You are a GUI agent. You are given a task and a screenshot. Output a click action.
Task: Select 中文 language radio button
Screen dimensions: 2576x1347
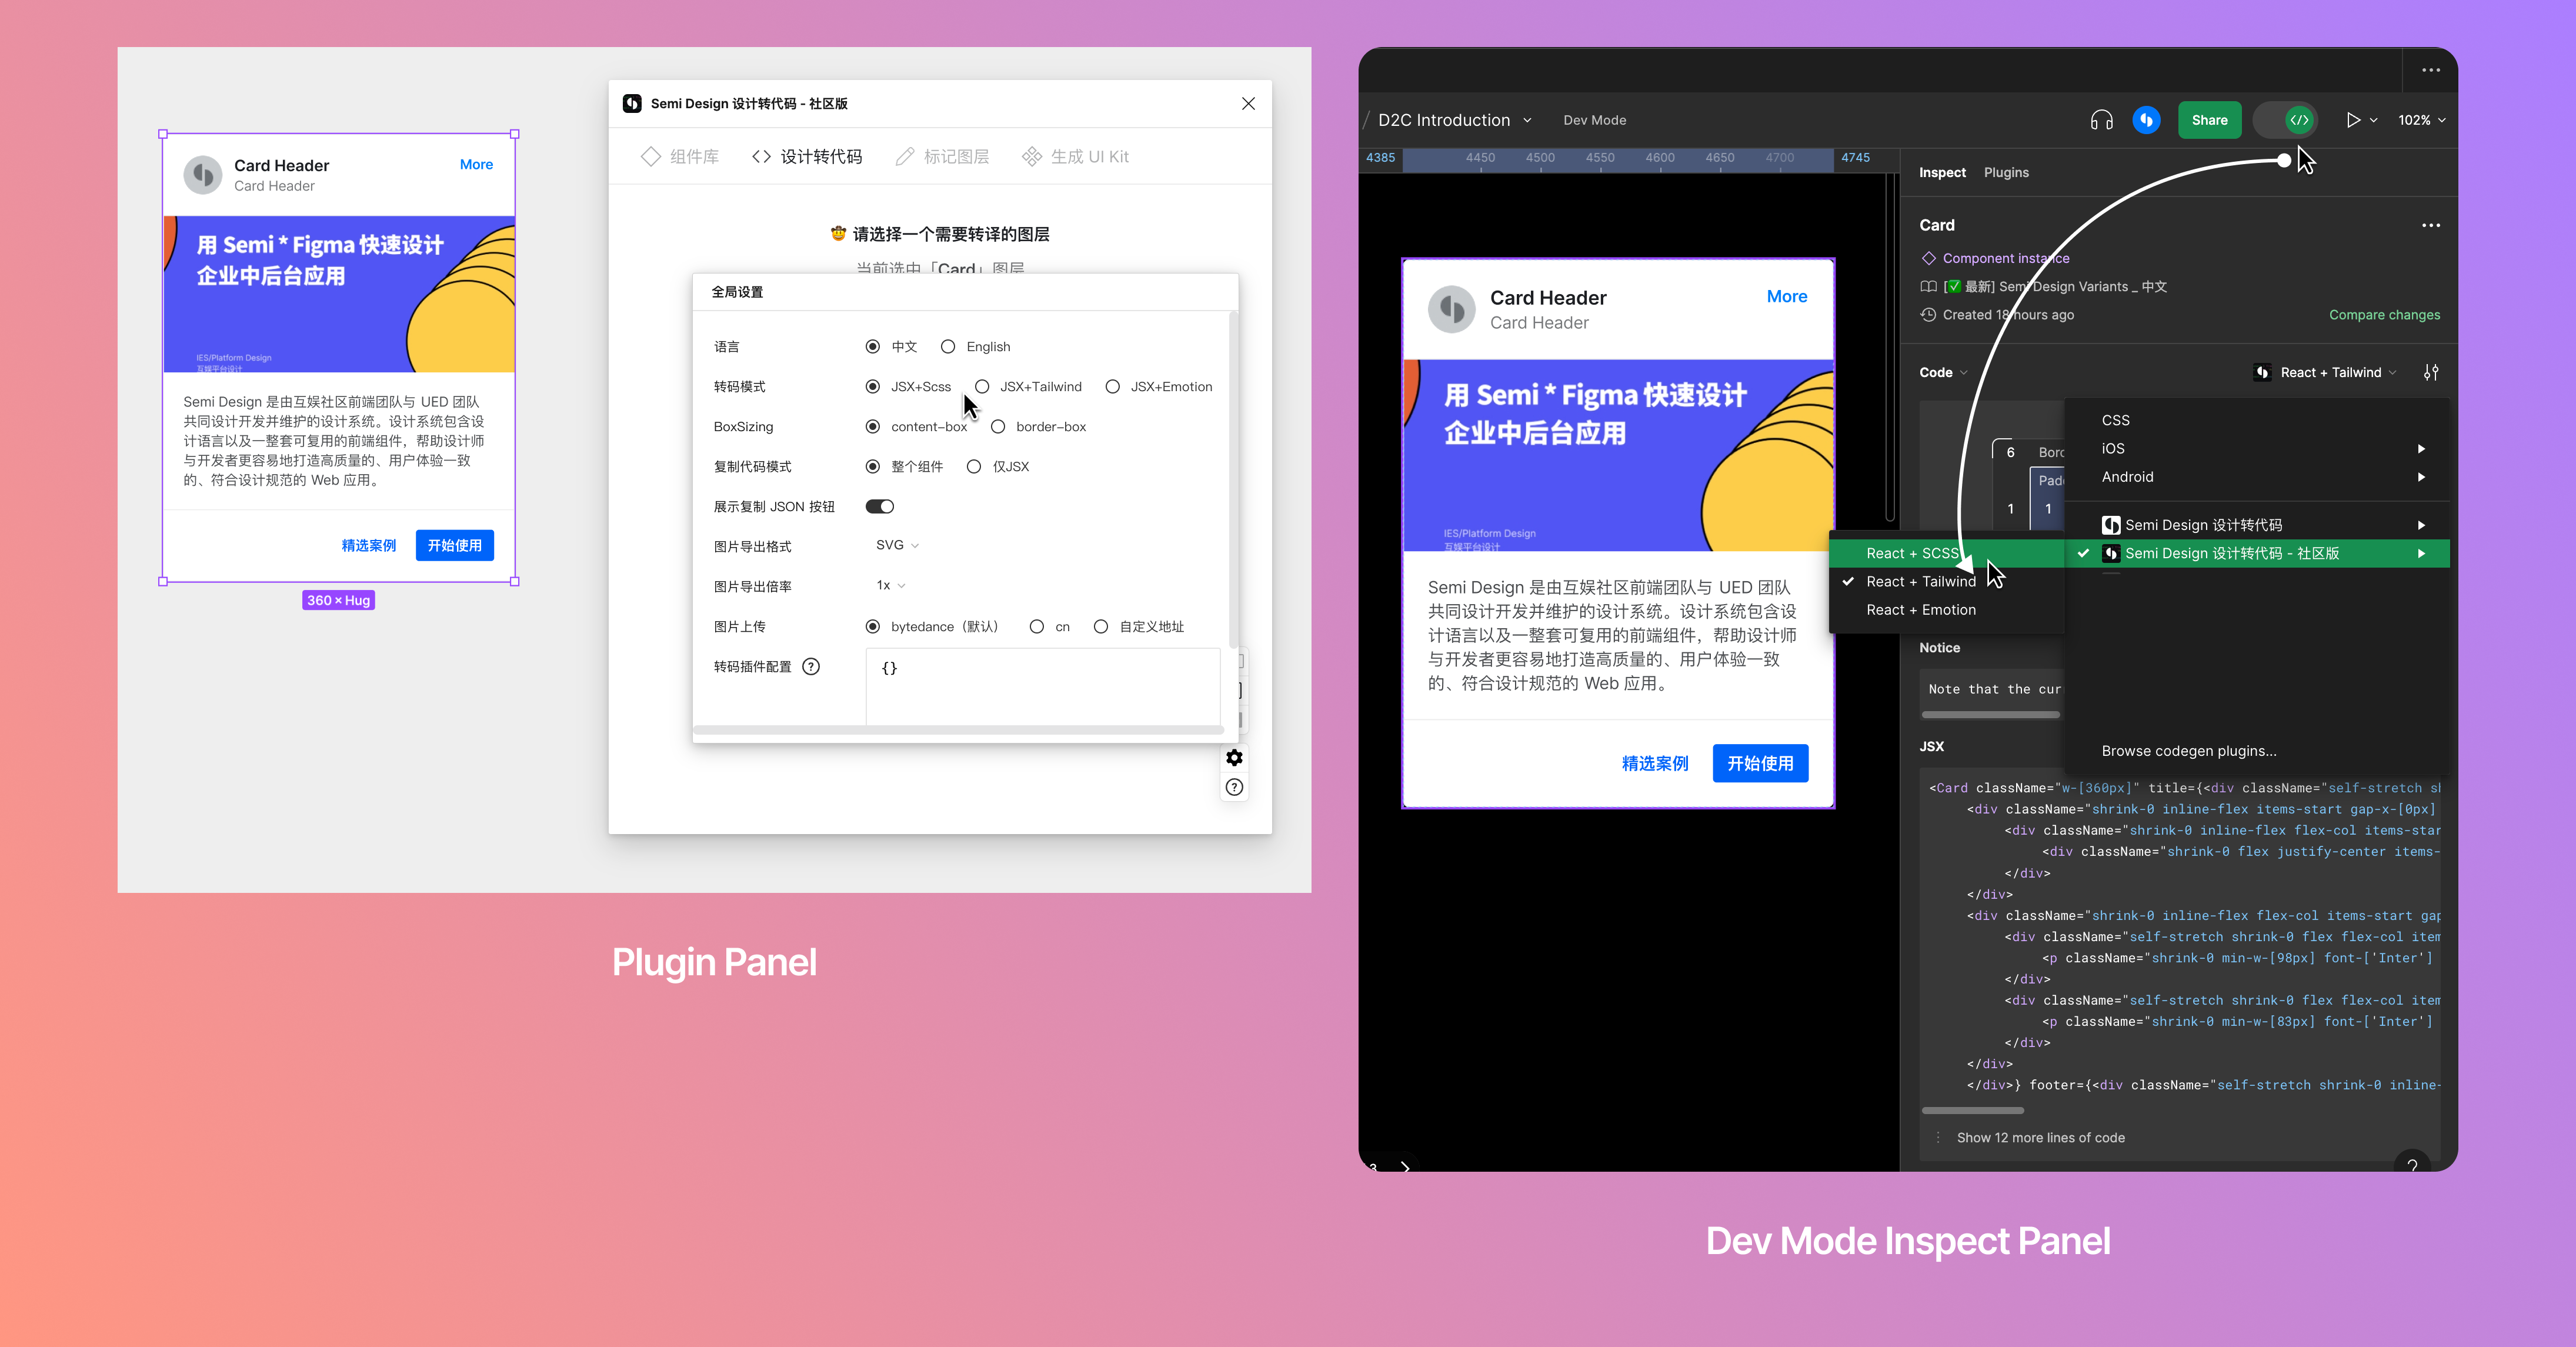[872, 346]
